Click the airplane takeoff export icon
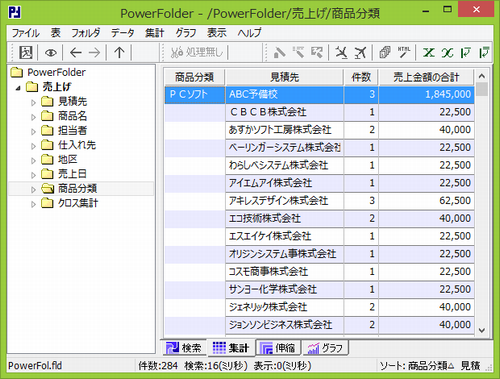 [x=360, y=52]
